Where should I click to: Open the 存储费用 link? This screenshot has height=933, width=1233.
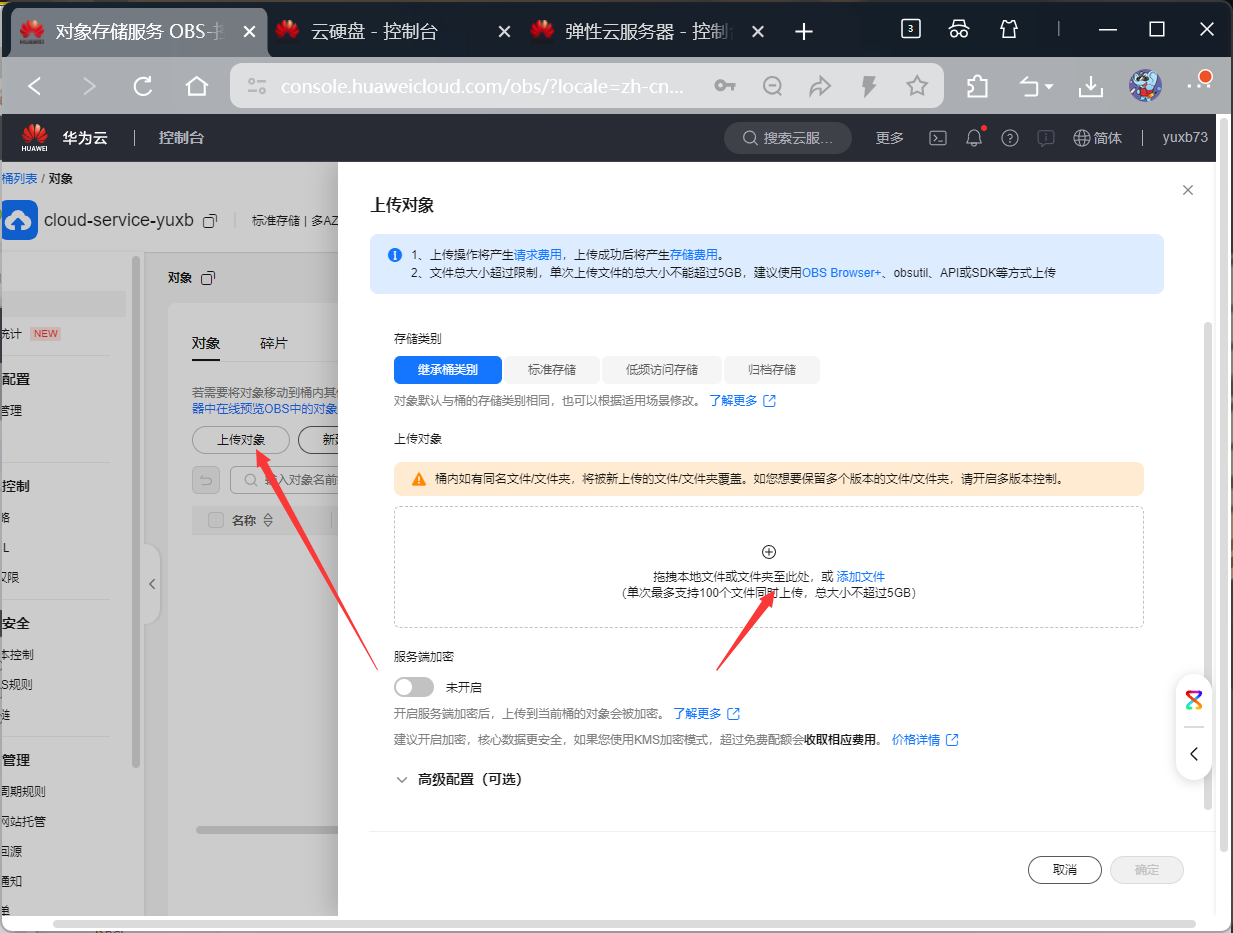coord(694,255)
